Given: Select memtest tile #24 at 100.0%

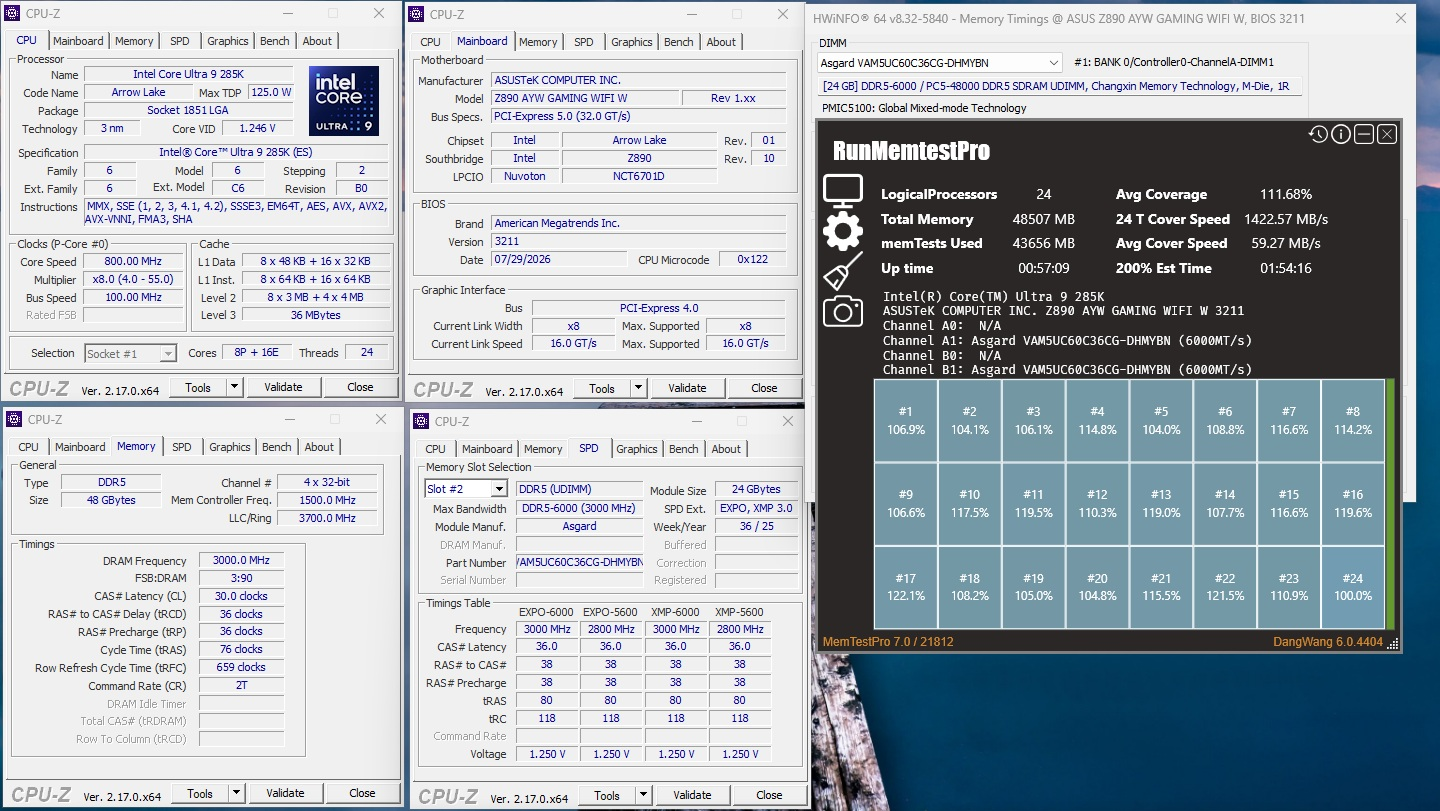Looking at the screenshot, I should (x=1353, y=587).
